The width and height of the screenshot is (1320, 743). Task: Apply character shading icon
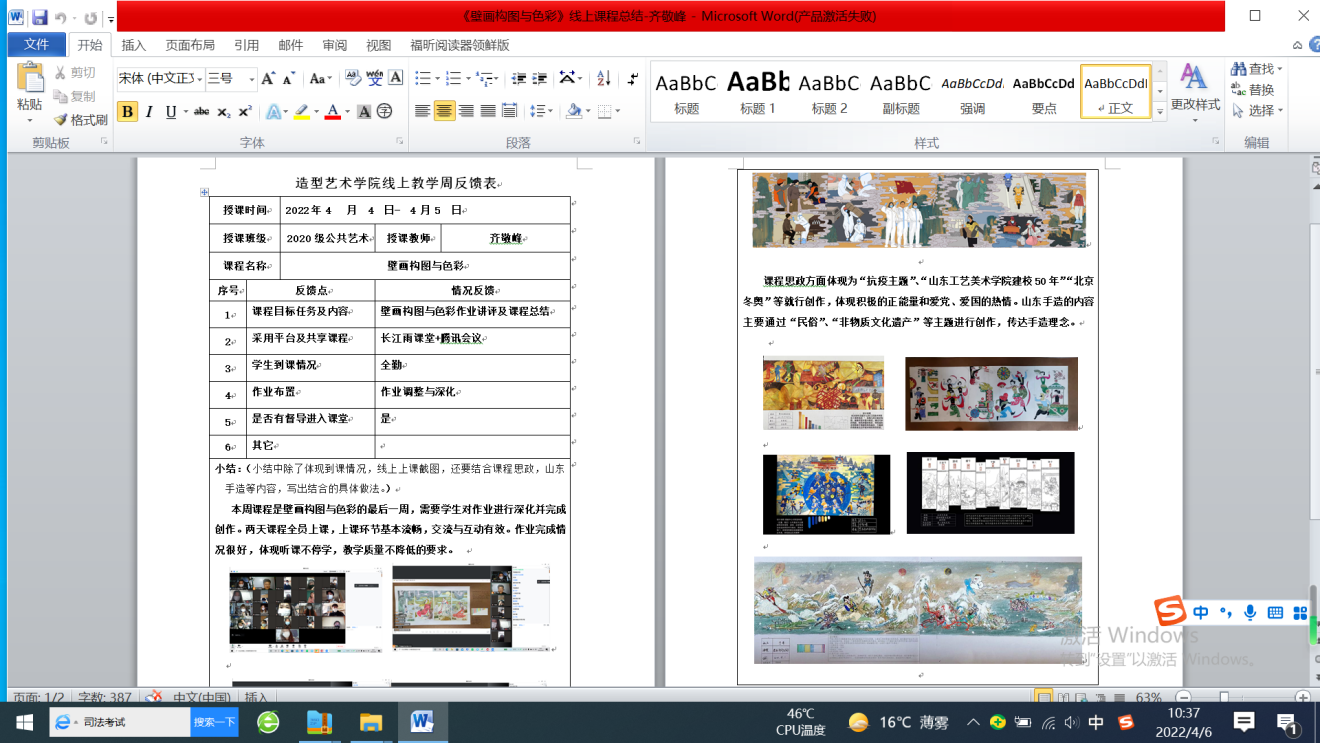point(364,111)
